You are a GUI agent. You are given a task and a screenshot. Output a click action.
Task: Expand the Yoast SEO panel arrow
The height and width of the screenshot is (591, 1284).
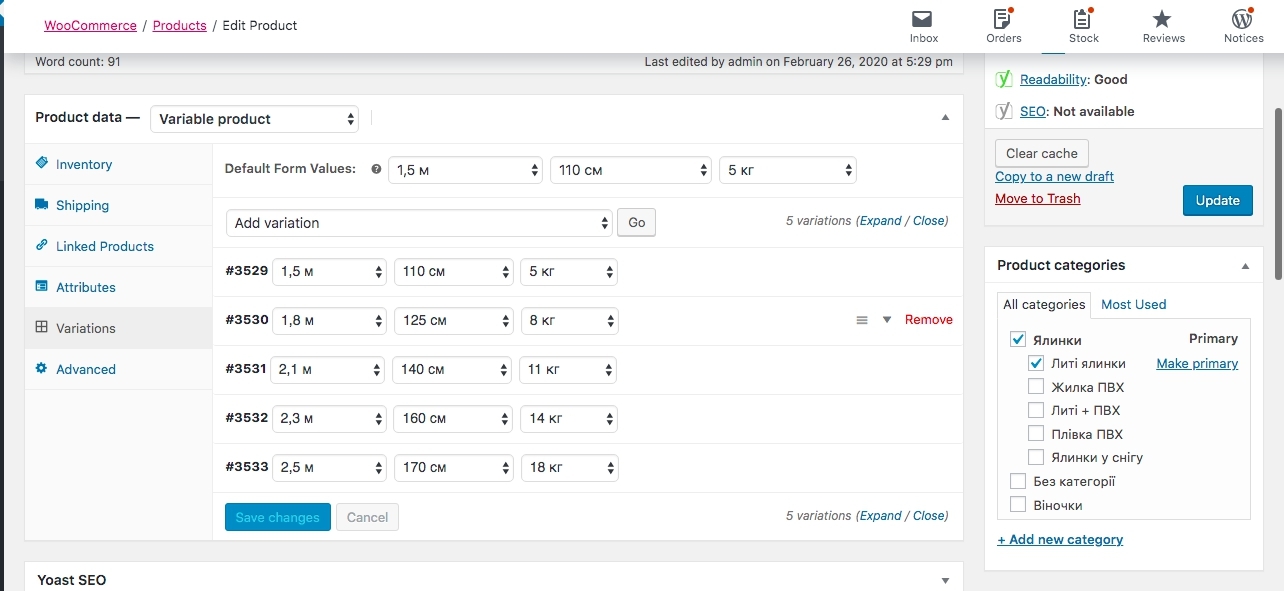tap(945, 580)
